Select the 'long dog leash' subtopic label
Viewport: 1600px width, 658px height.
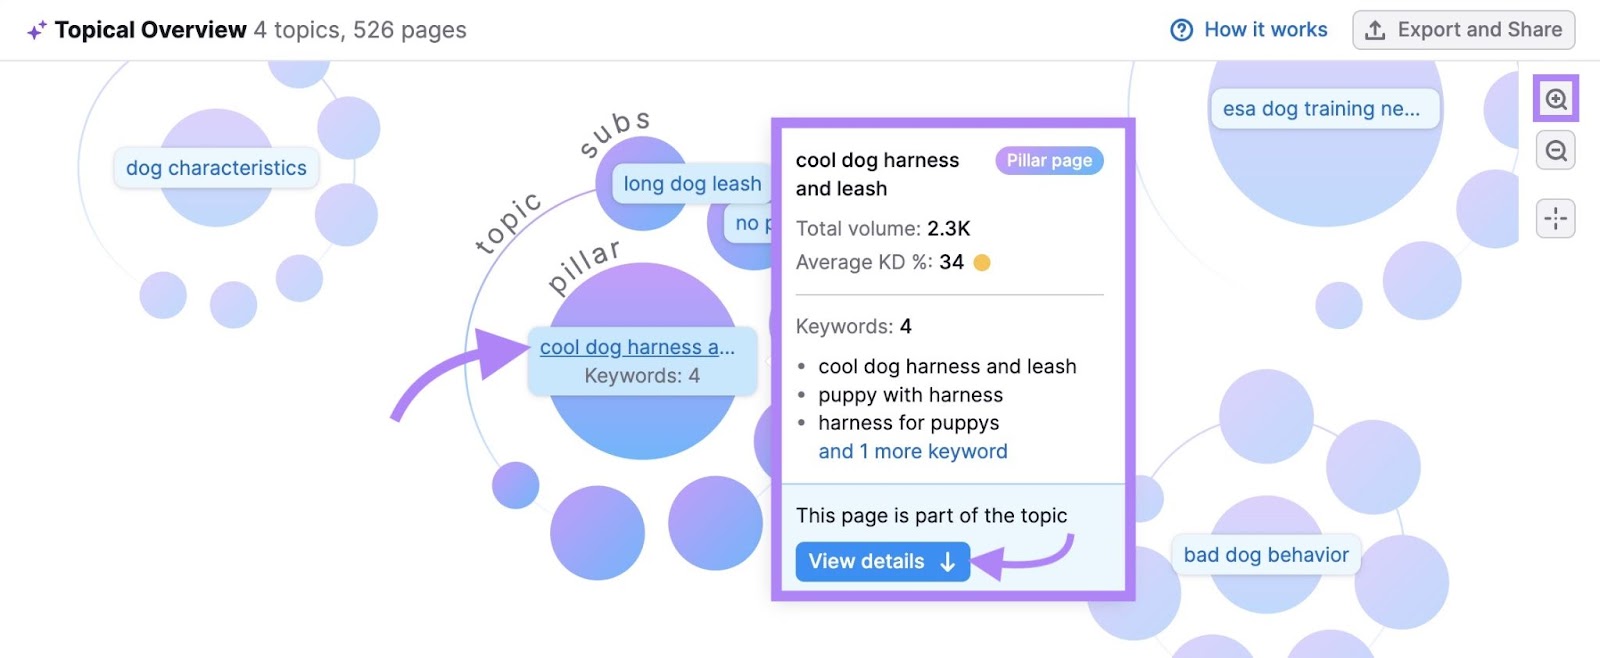coord(692,184)
